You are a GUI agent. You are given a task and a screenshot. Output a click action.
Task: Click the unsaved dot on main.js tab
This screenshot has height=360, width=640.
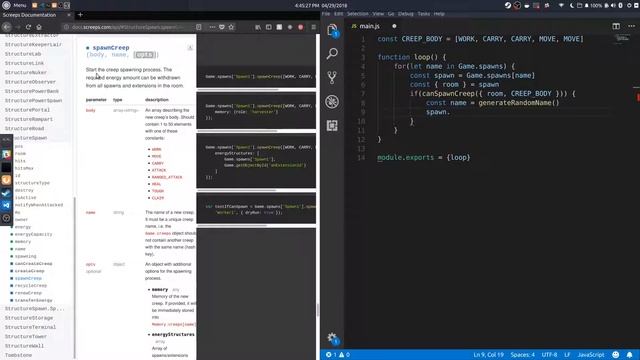pyautogui.click(x=394, y=26)
